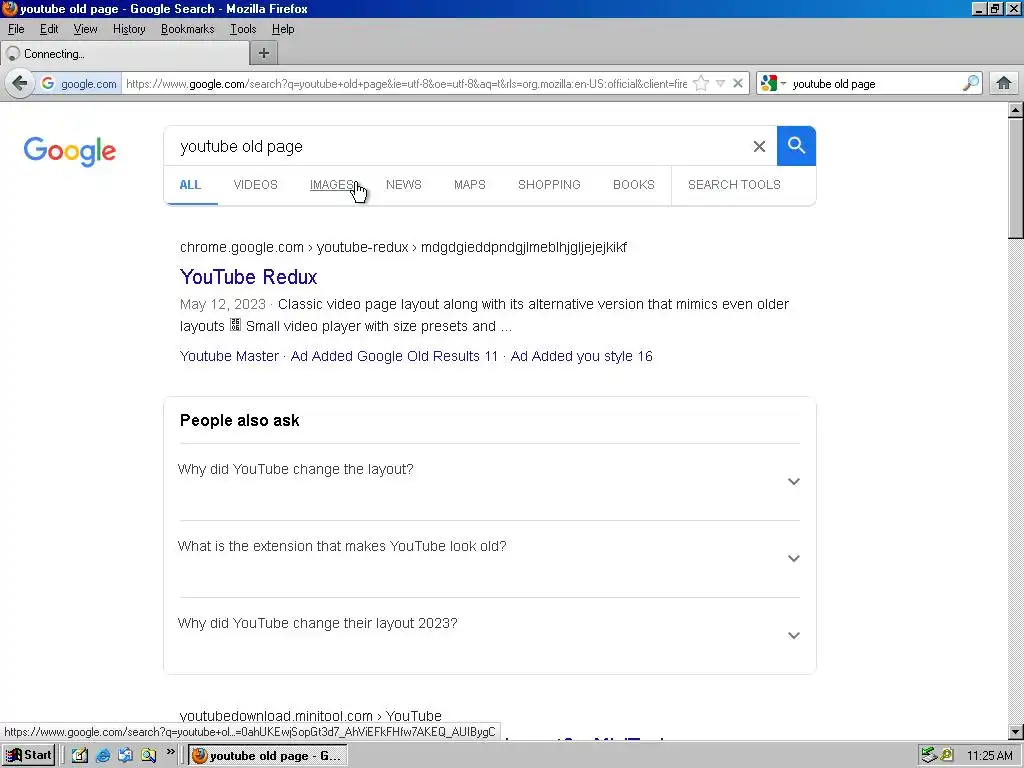Switch to the NEWS results tab
The width and height of the screenshot is (1024, 768).
pos(404,185)
